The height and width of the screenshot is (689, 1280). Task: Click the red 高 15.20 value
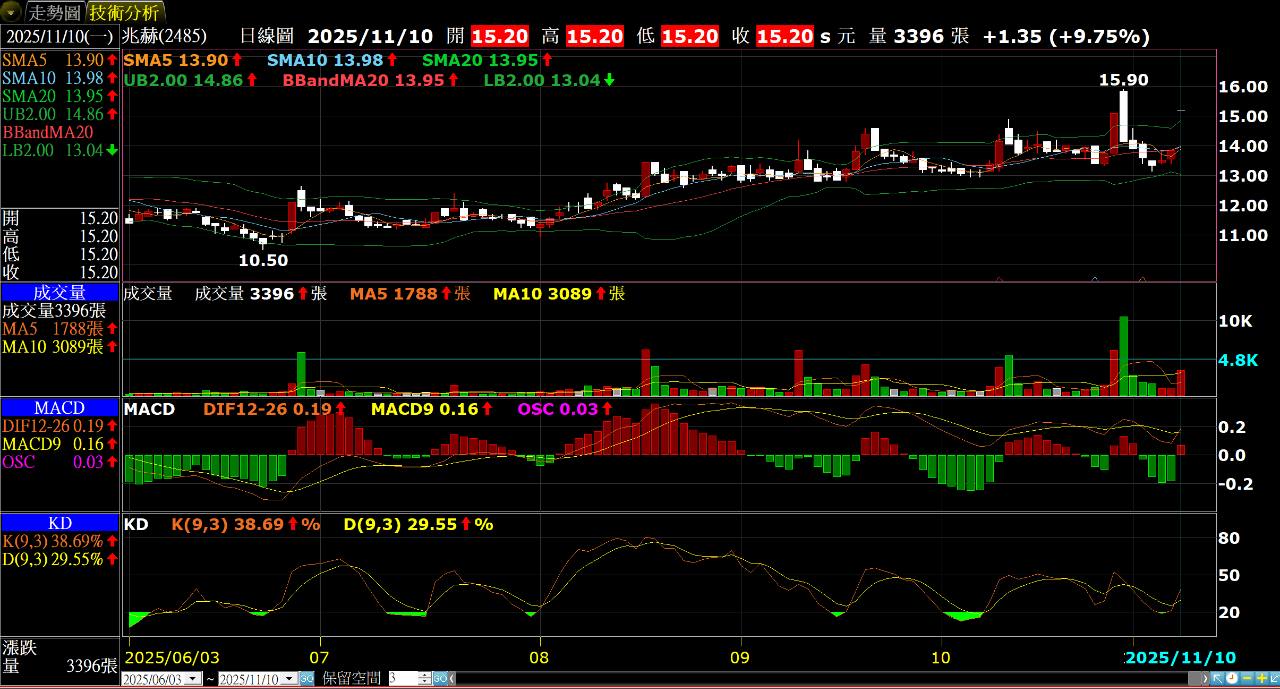[x=595, y=37]
